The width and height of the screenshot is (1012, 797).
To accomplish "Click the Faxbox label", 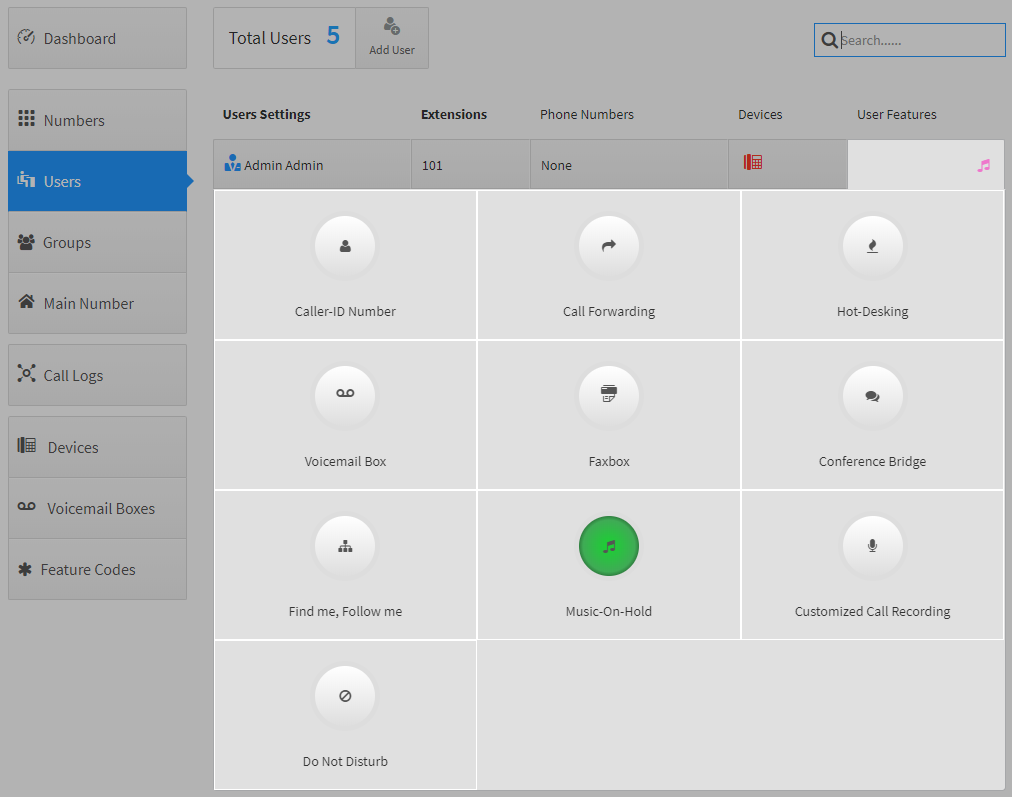I will 609,461.
